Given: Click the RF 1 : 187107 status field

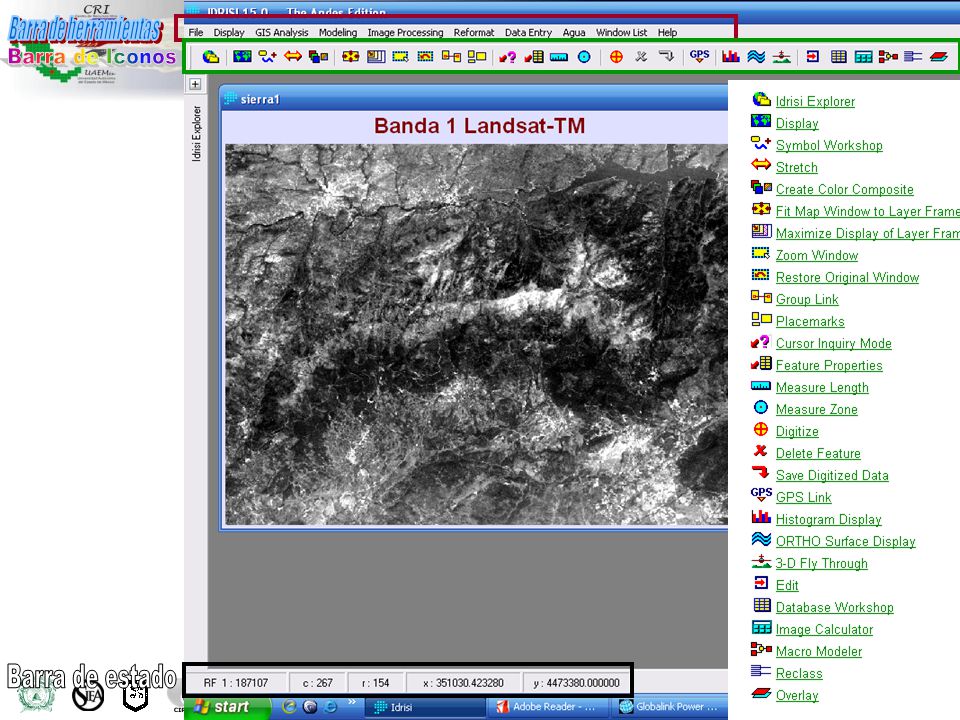Looking at the screenshot, I should 236,683.
